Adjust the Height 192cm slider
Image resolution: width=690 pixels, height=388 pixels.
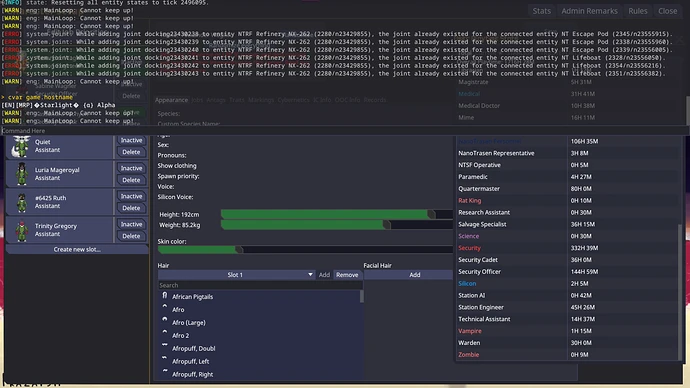(x=337, y=214)
